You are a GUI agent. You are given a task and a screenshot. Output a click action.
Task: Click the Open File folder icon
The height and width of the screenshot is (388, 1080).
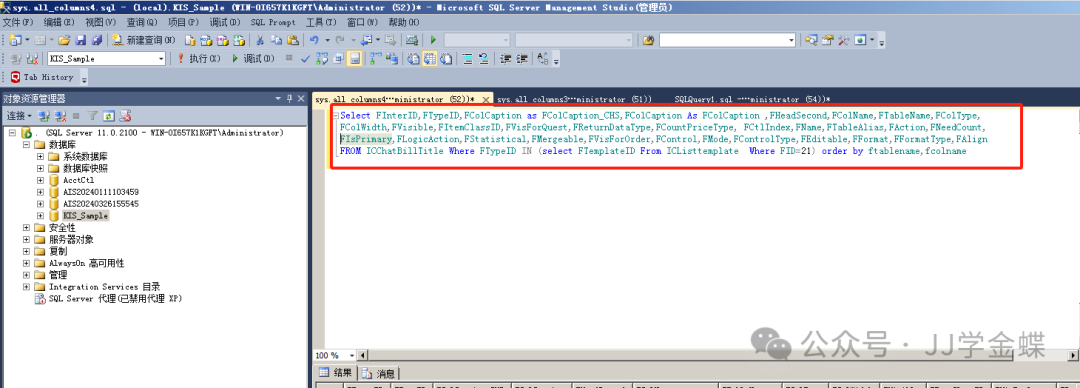pos(64,40)
